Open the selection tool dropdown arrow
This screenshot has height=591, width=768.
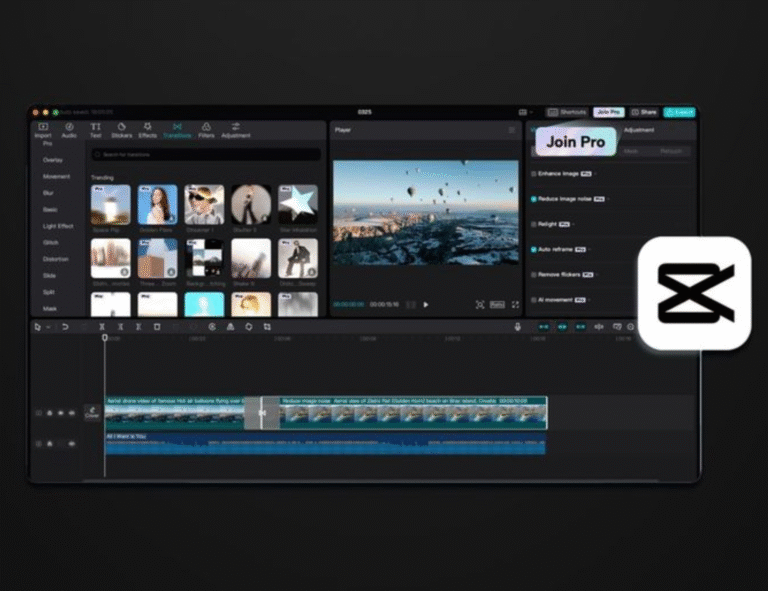click(48, 327)
